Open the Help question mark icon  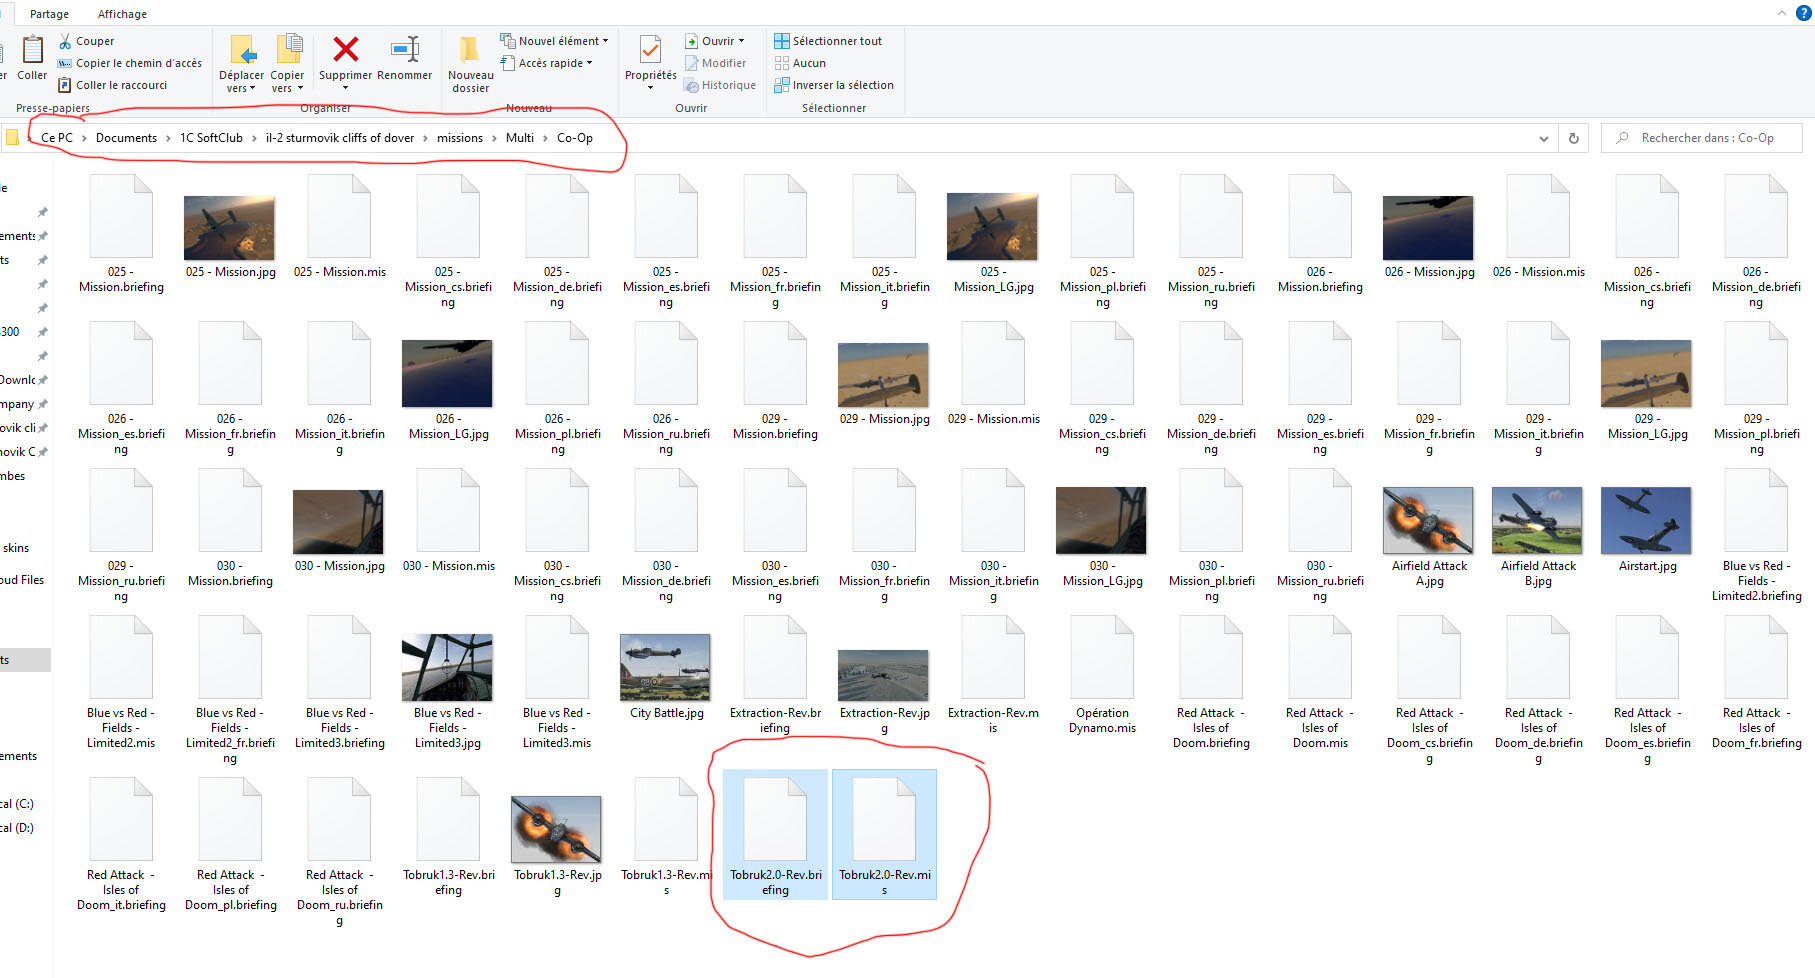coord(1804,13)
